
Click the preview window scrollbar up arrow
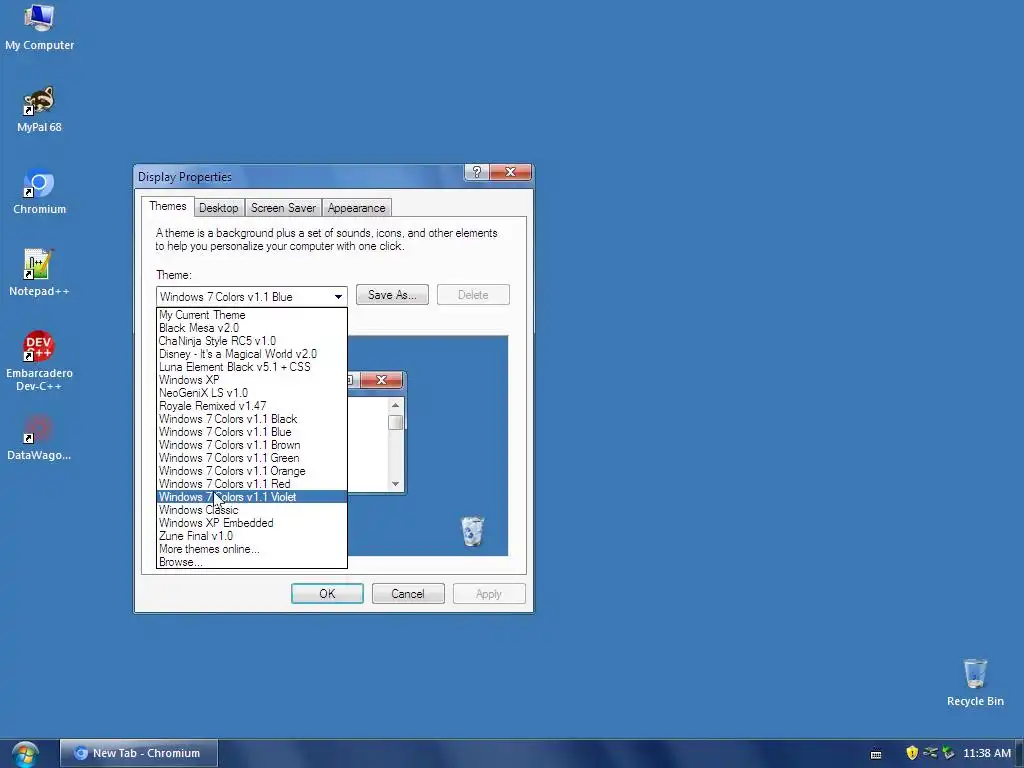(x=395, y=406)
